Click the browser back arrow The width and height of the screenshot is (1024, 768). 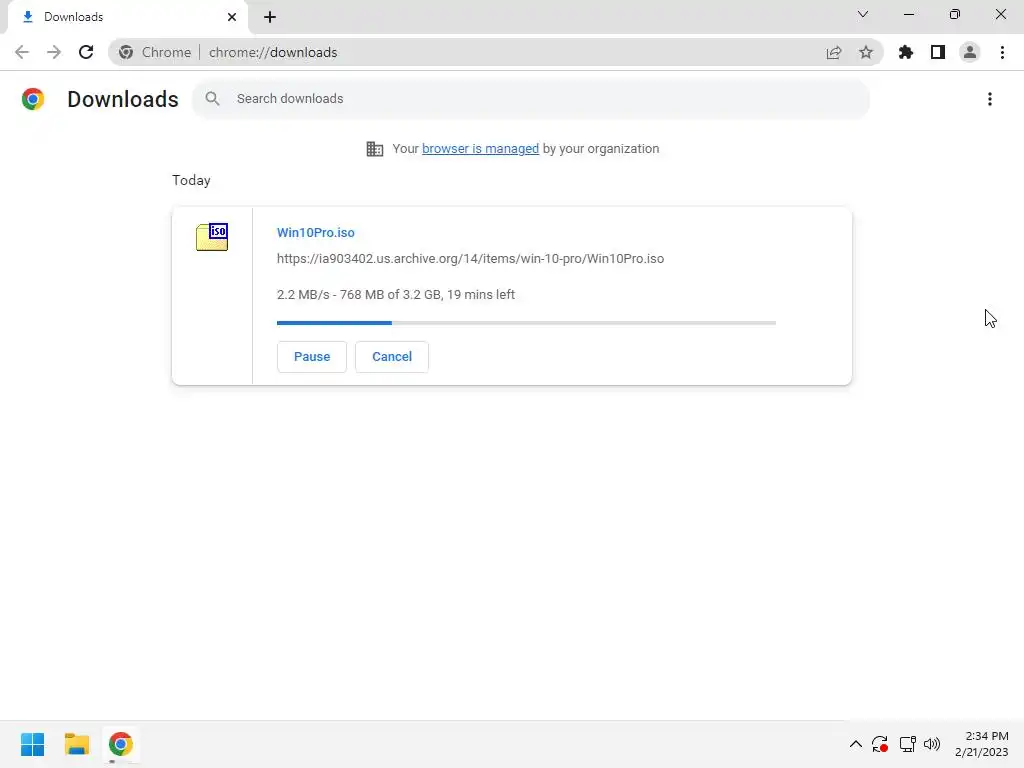pyautogui.click(x=22, y=52)
